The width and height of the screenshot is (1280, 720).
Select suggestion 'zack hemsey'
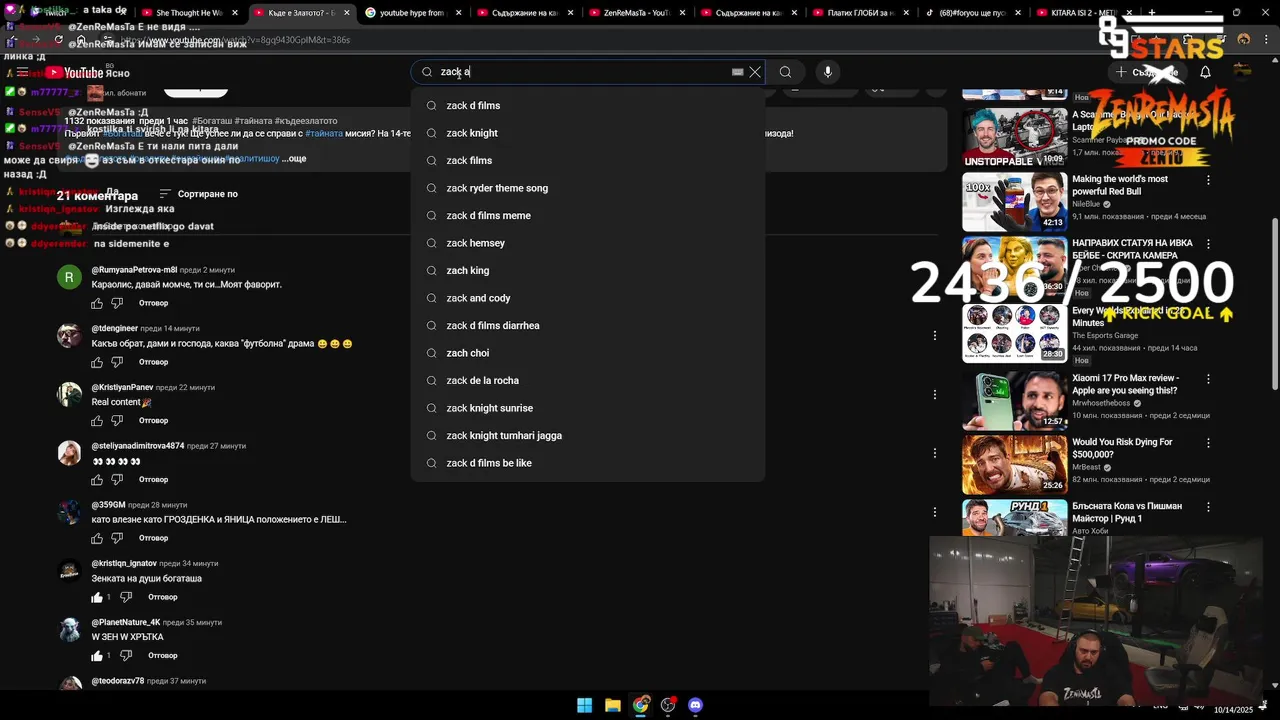[x=588, y=243]
